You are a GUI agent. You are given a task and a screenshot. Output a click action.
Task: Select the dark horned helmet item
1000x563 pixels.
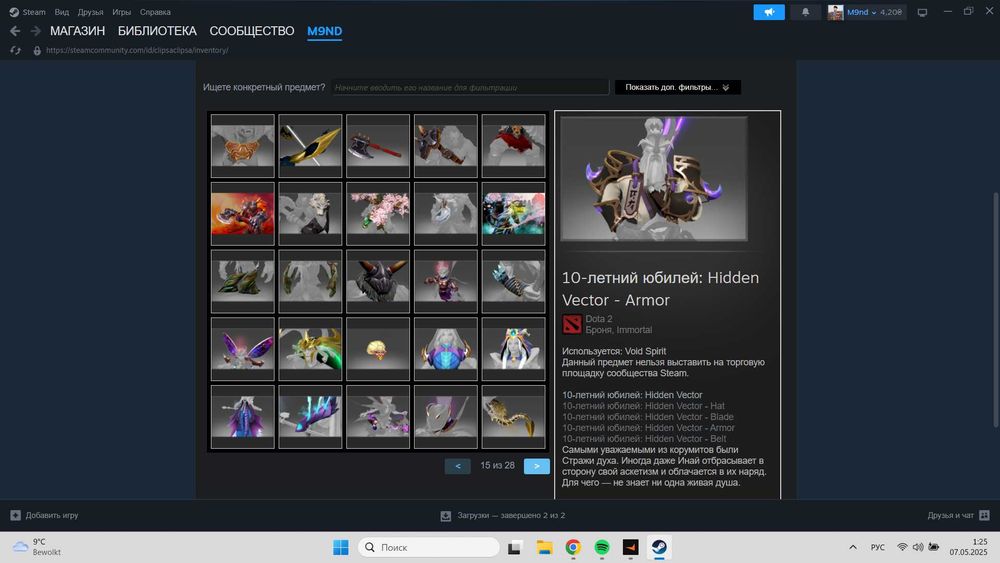pyautogui.click(x=378, y=281)
